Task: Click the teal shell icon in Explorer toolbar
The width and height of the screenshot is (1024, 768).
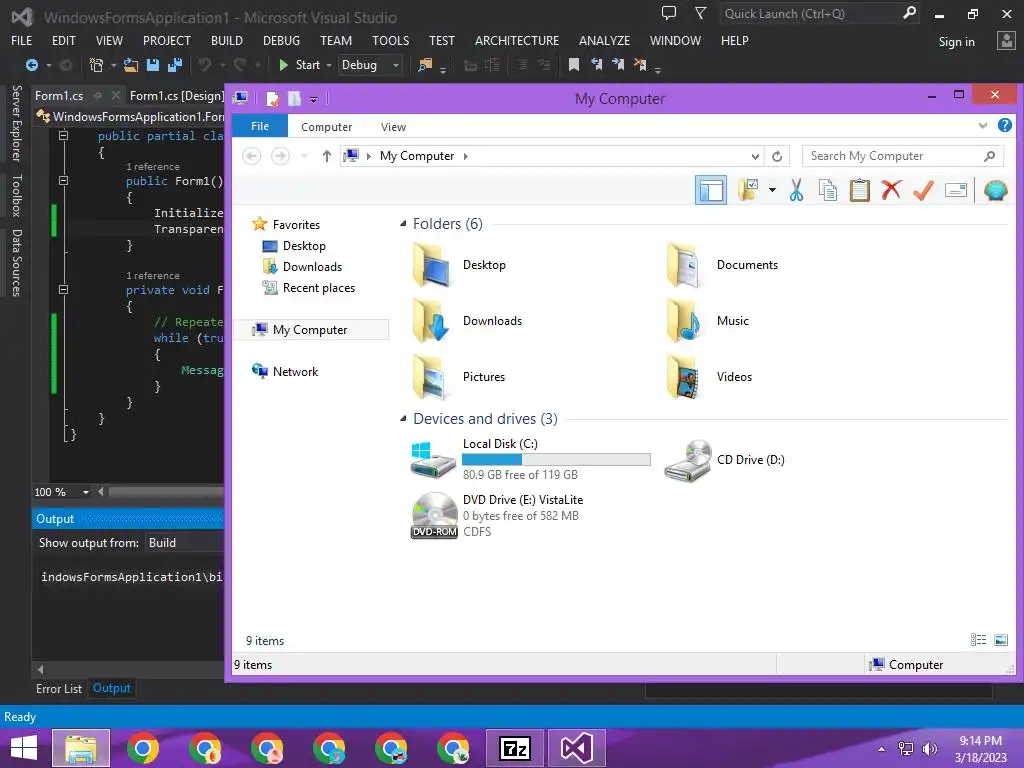Action: point(995,190)
